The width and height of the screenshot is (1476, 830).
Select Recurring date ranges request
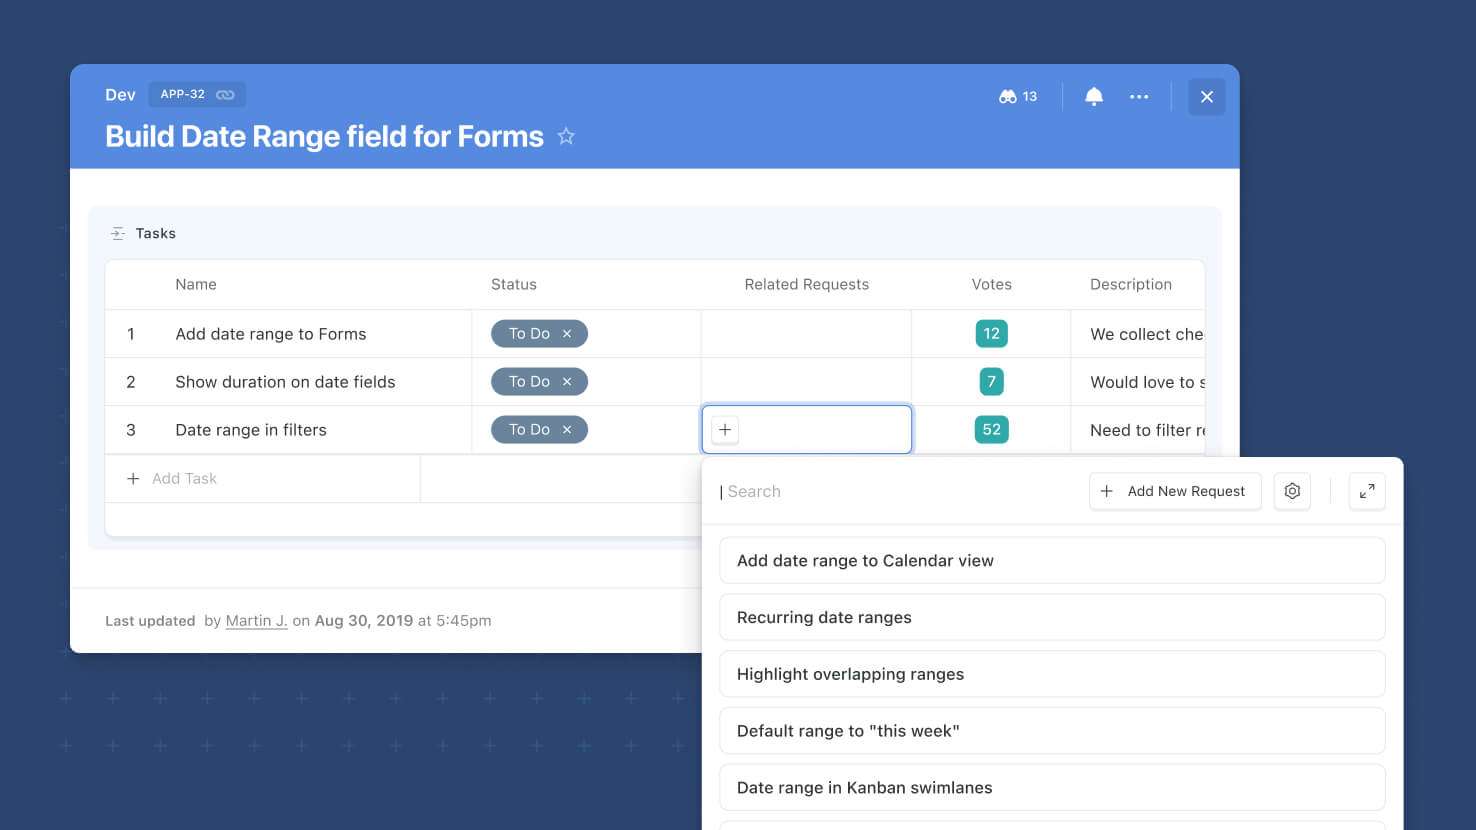[1052, 618]
